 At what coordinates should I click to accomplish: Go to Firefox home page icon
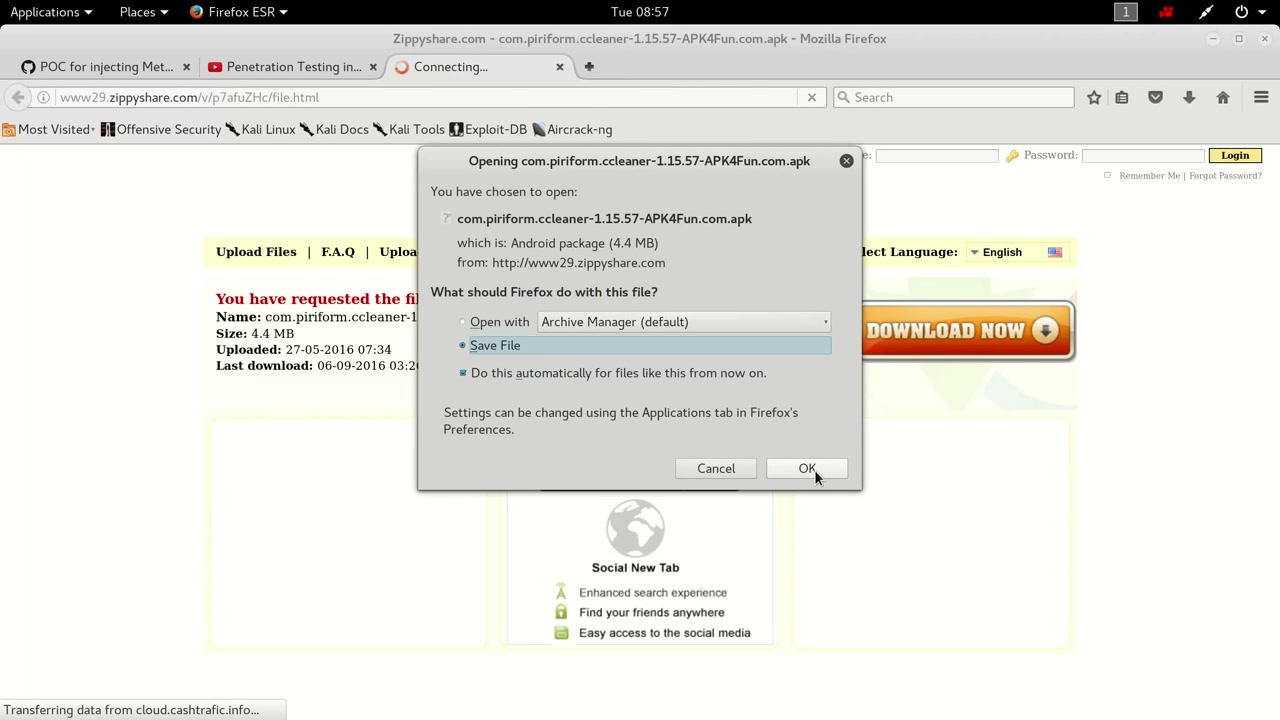1223,97
